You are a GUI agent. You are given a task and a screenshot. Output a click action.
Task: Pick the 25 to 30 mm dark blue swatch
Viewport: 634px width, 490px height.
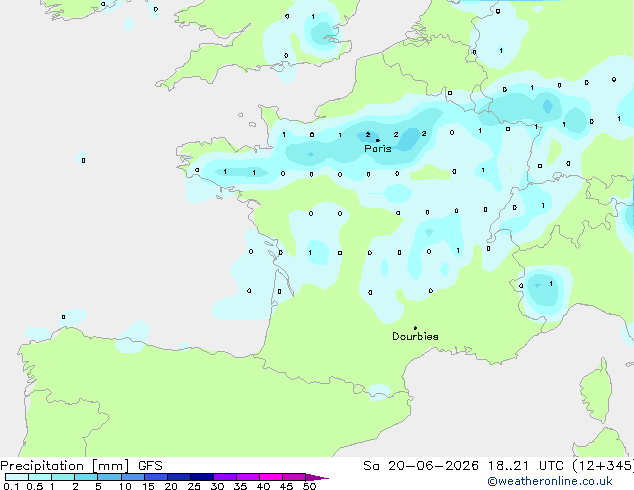click(x=202, y=477)
